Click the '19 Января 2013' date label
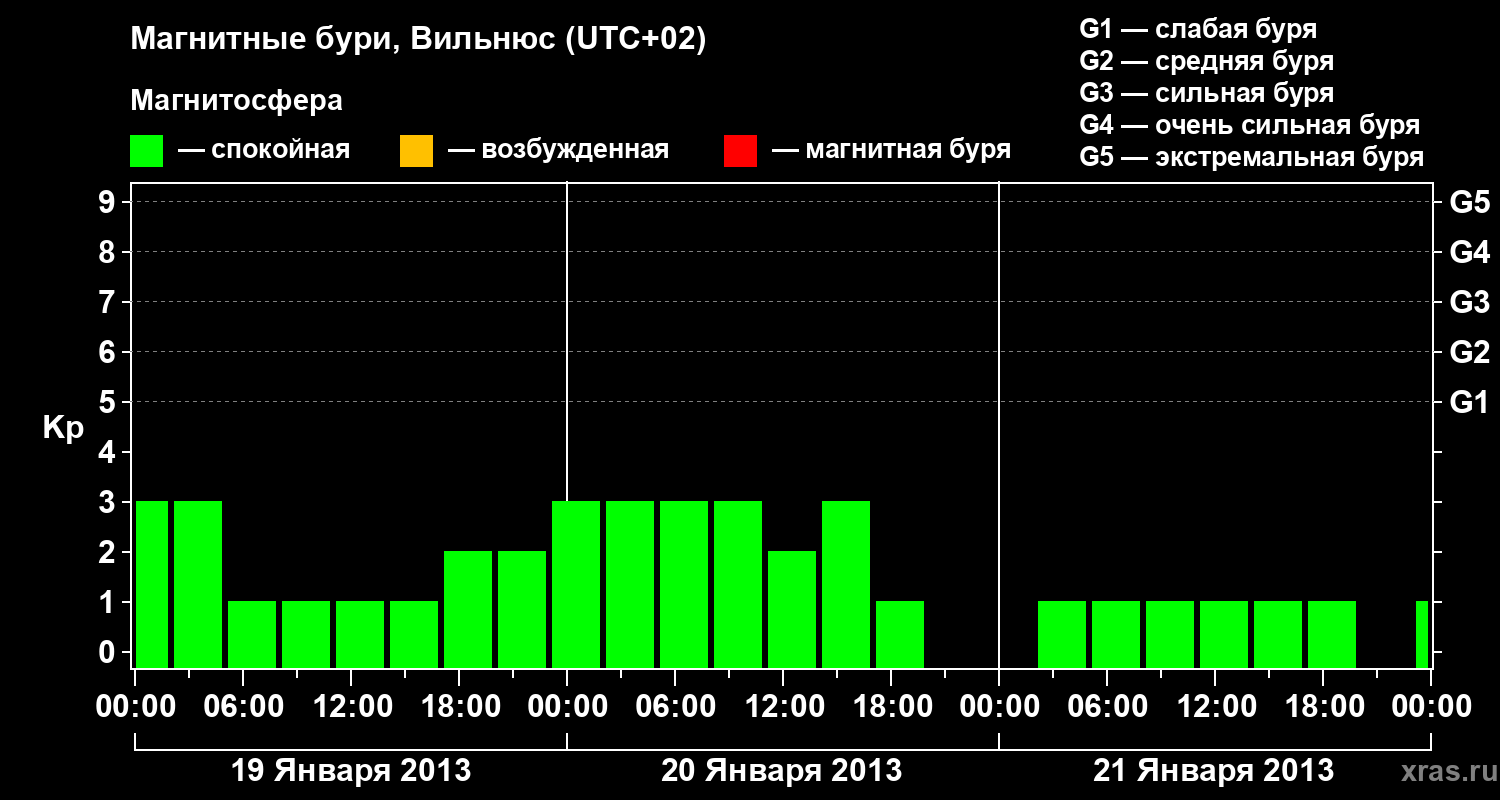The image size is (1500, 800). pos(351,771)
